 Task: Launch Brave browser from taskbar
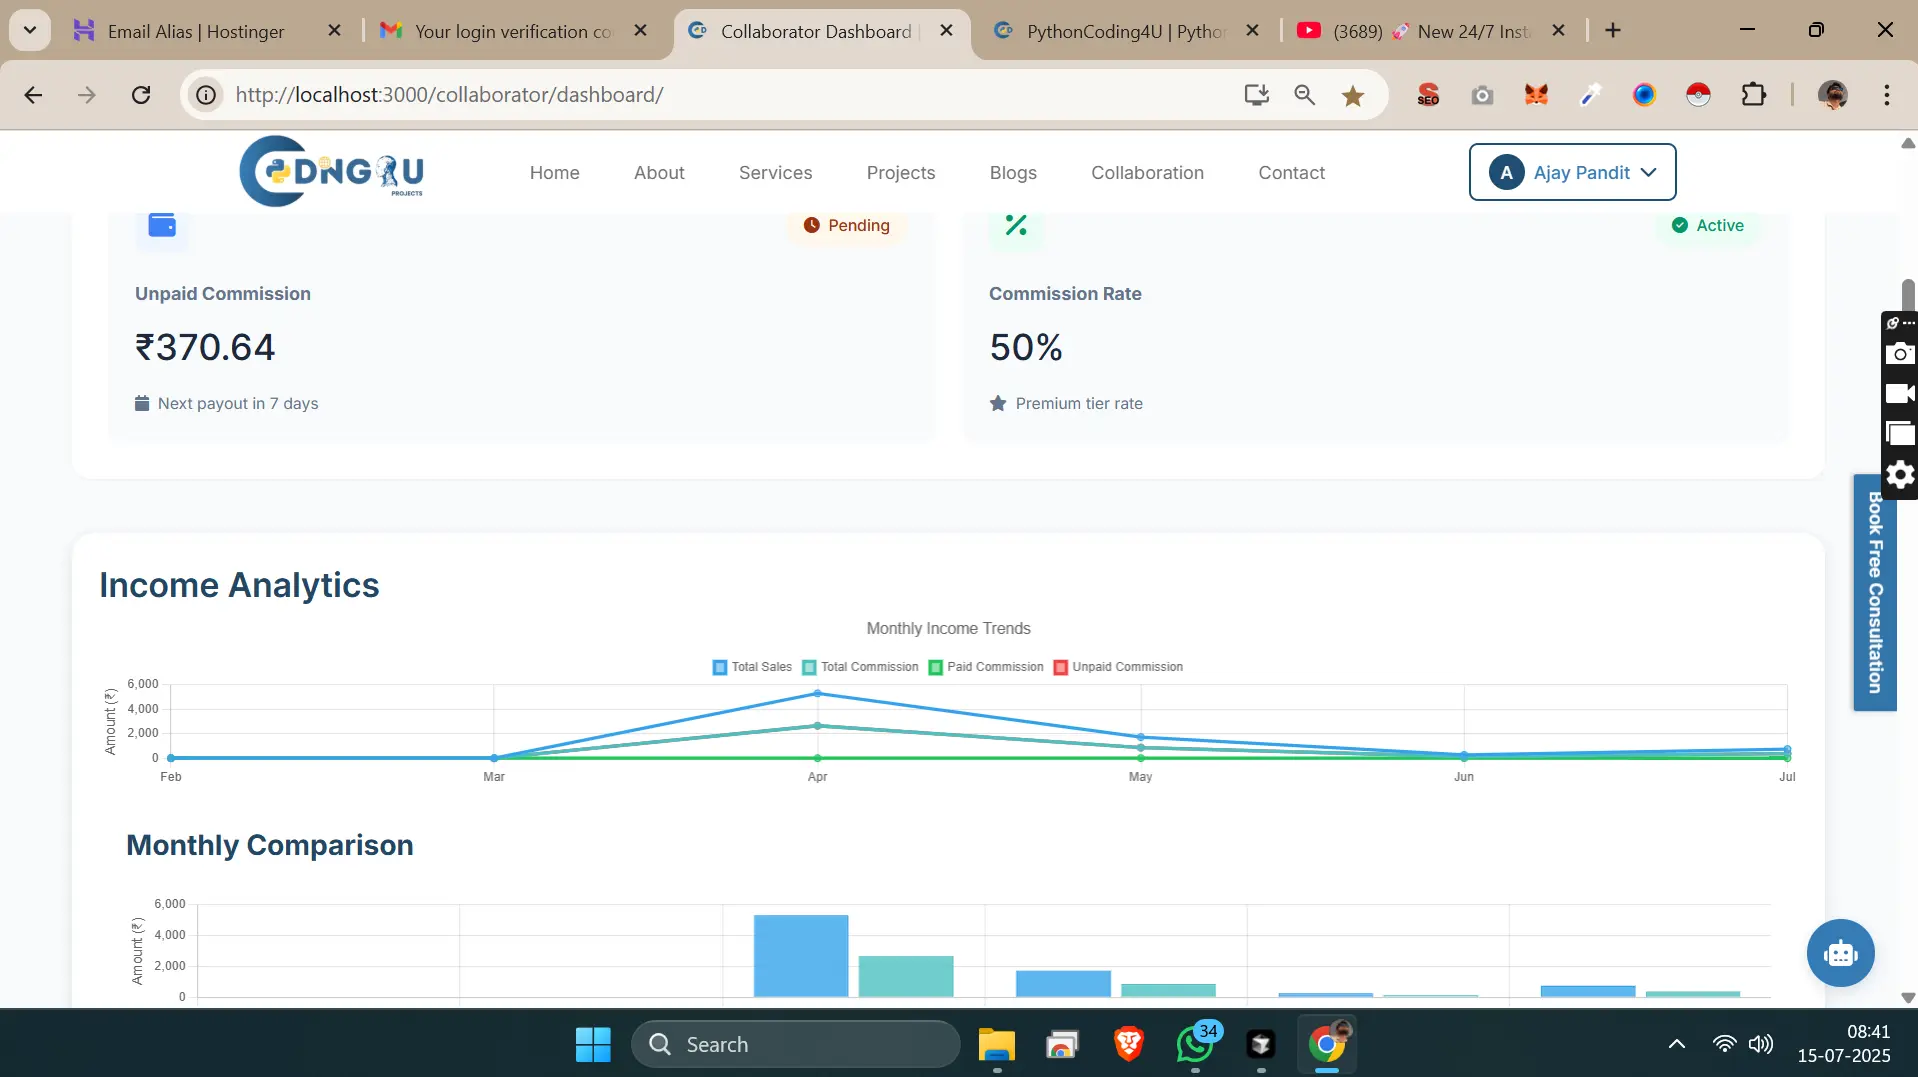click(1128, 1044)
